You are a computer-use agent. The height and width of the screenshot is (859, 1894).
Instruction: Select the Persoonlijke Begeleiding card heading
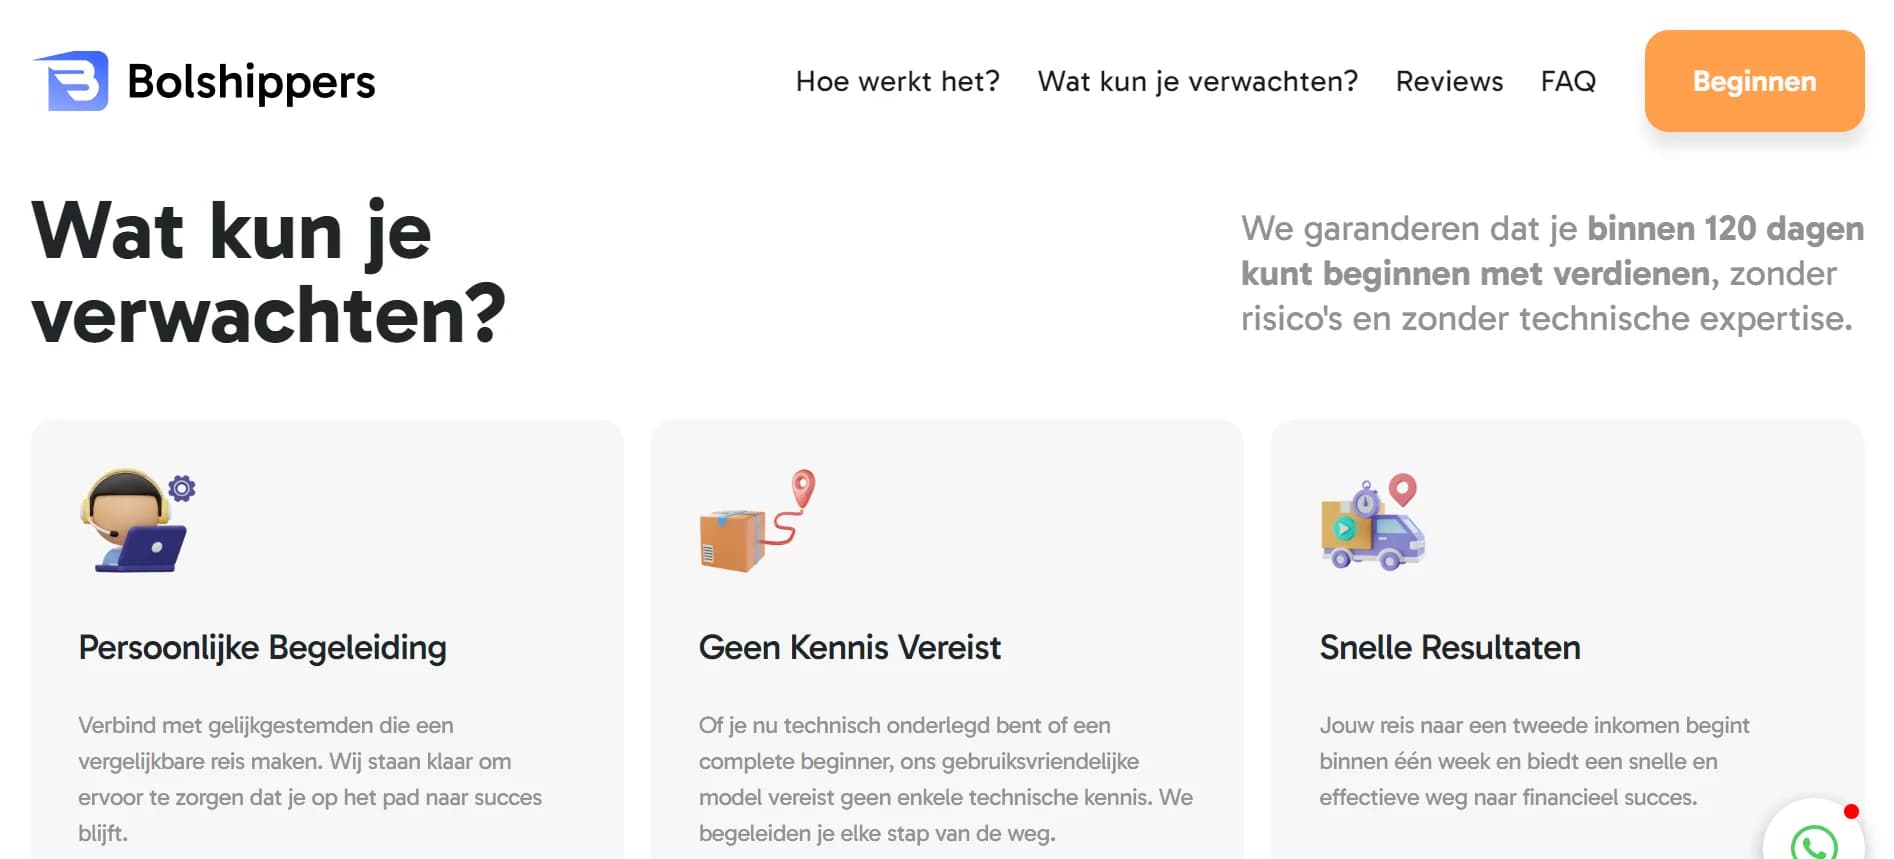(x=262, y=648)
